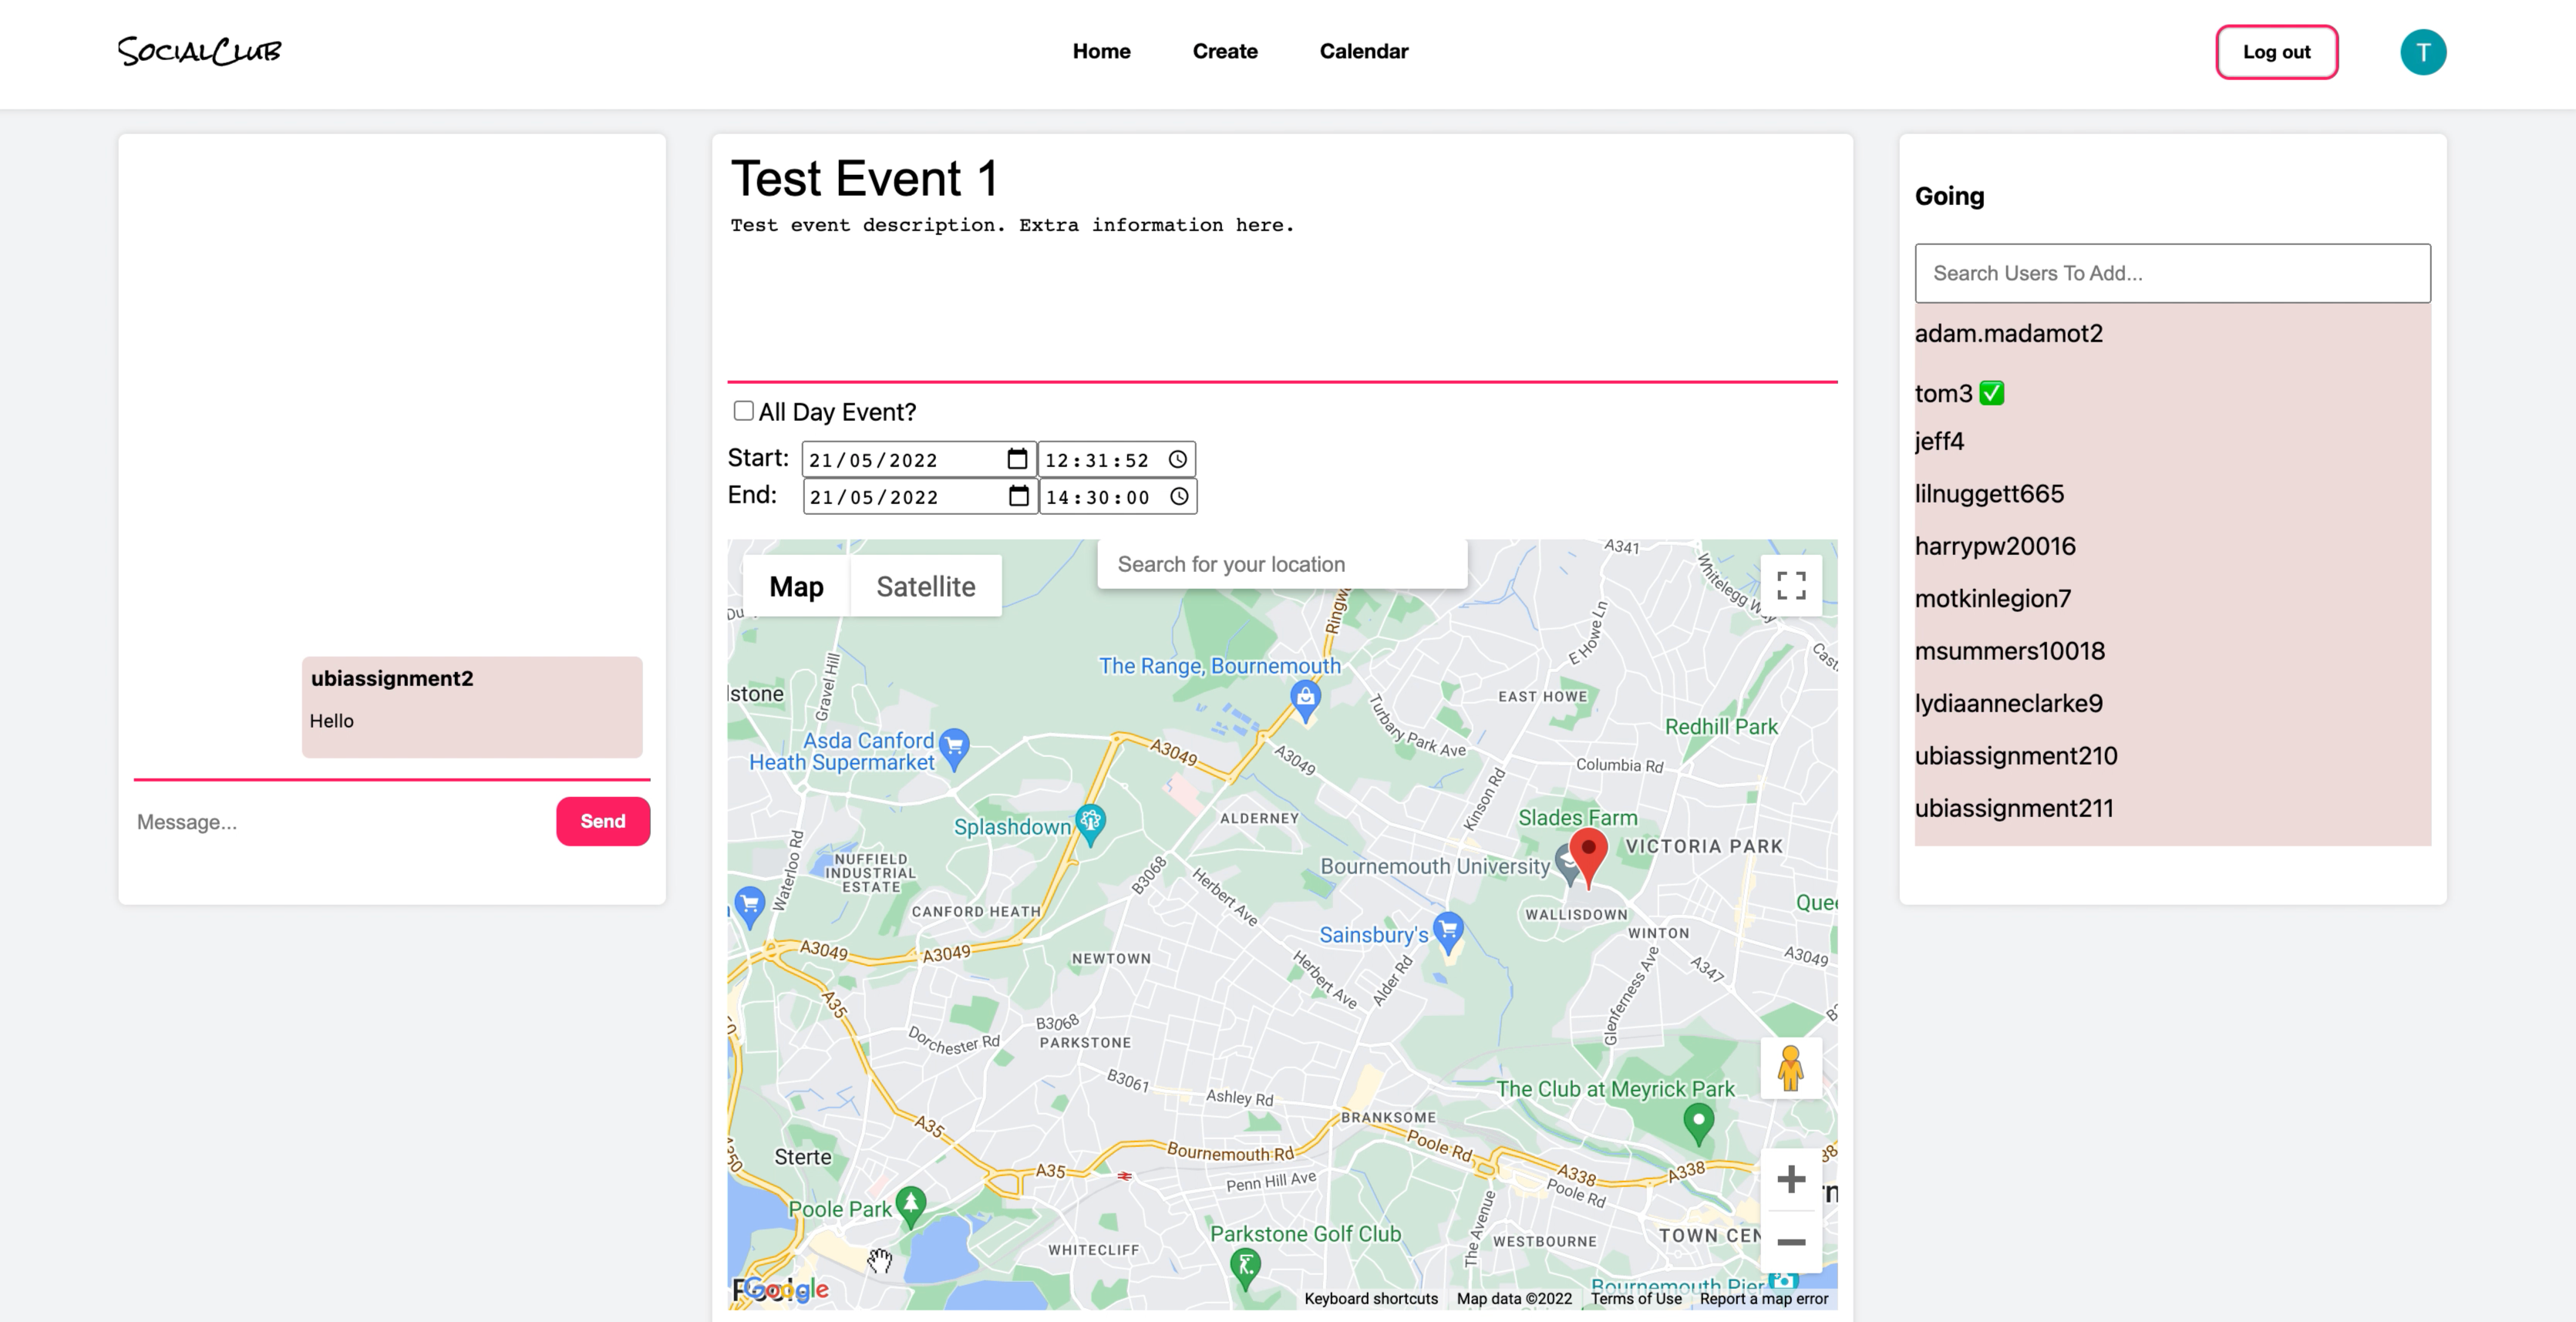The width and height of the screenshot is (2576, 1322).
Task: Send the chat message
Action: 602,821
